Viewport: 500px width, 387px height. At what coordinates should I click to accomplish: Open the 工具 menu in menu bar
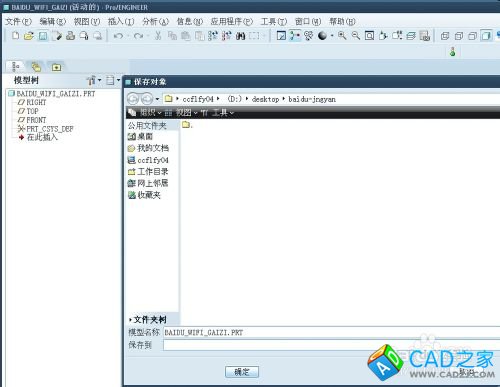(274, 22)
